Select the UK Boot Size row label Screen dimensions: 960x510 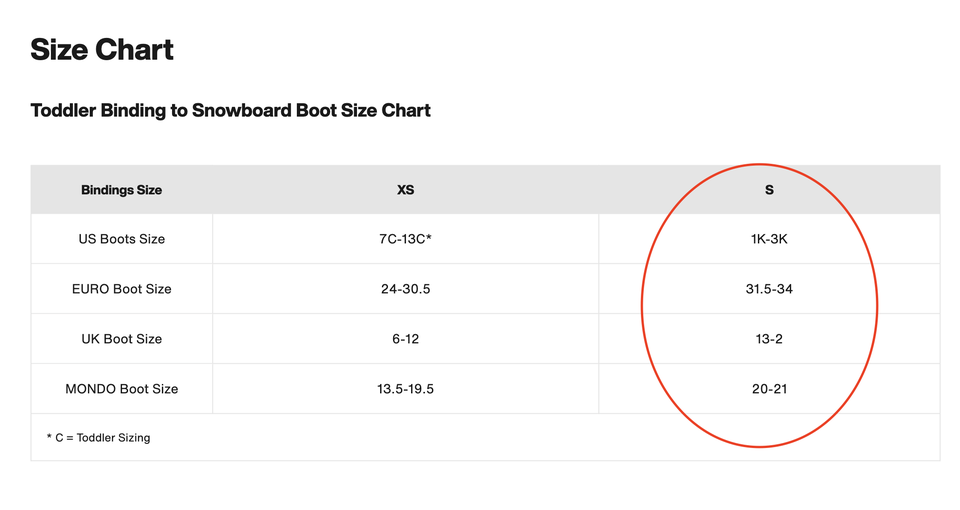pyautogui.click(x=121, y=339)
